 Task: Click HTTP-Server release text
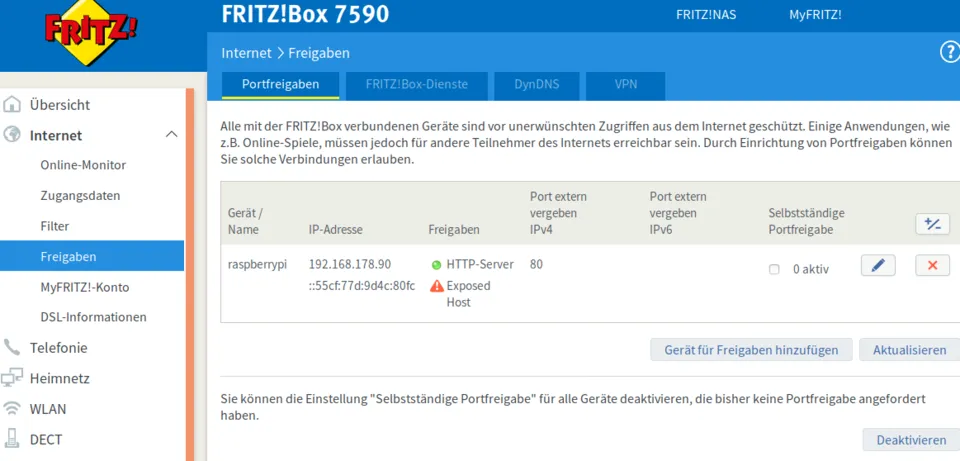click(x=480, y=264)
